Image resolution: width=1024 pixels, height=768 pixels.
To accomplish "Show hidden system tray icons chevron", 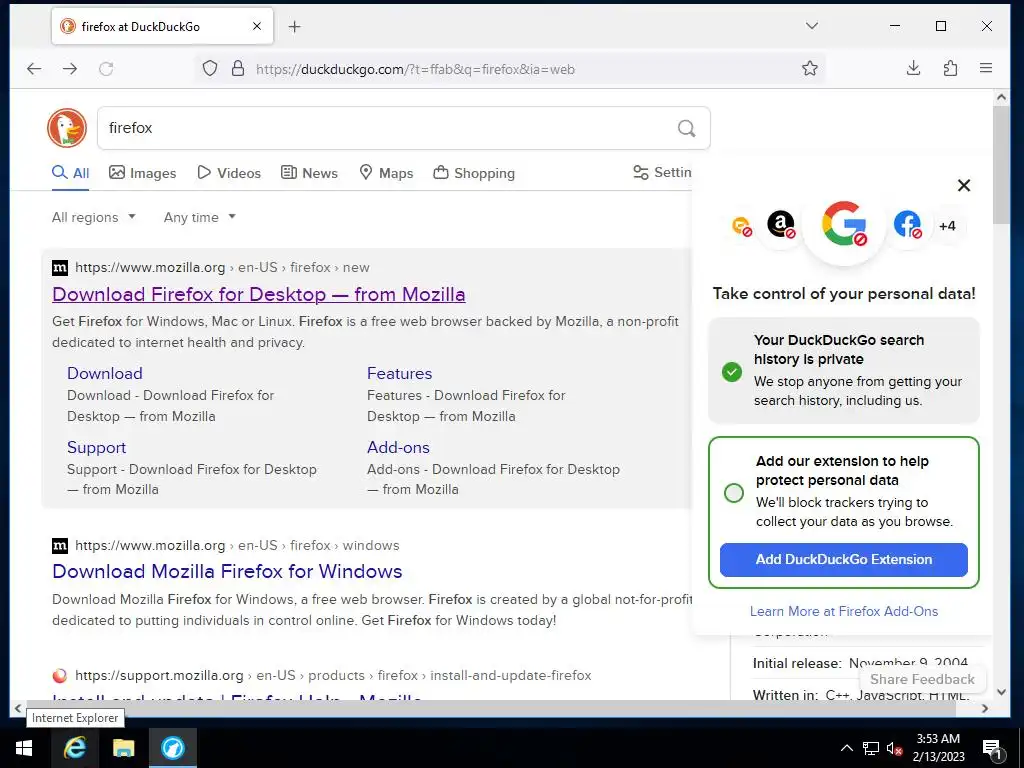I will 846,748.
